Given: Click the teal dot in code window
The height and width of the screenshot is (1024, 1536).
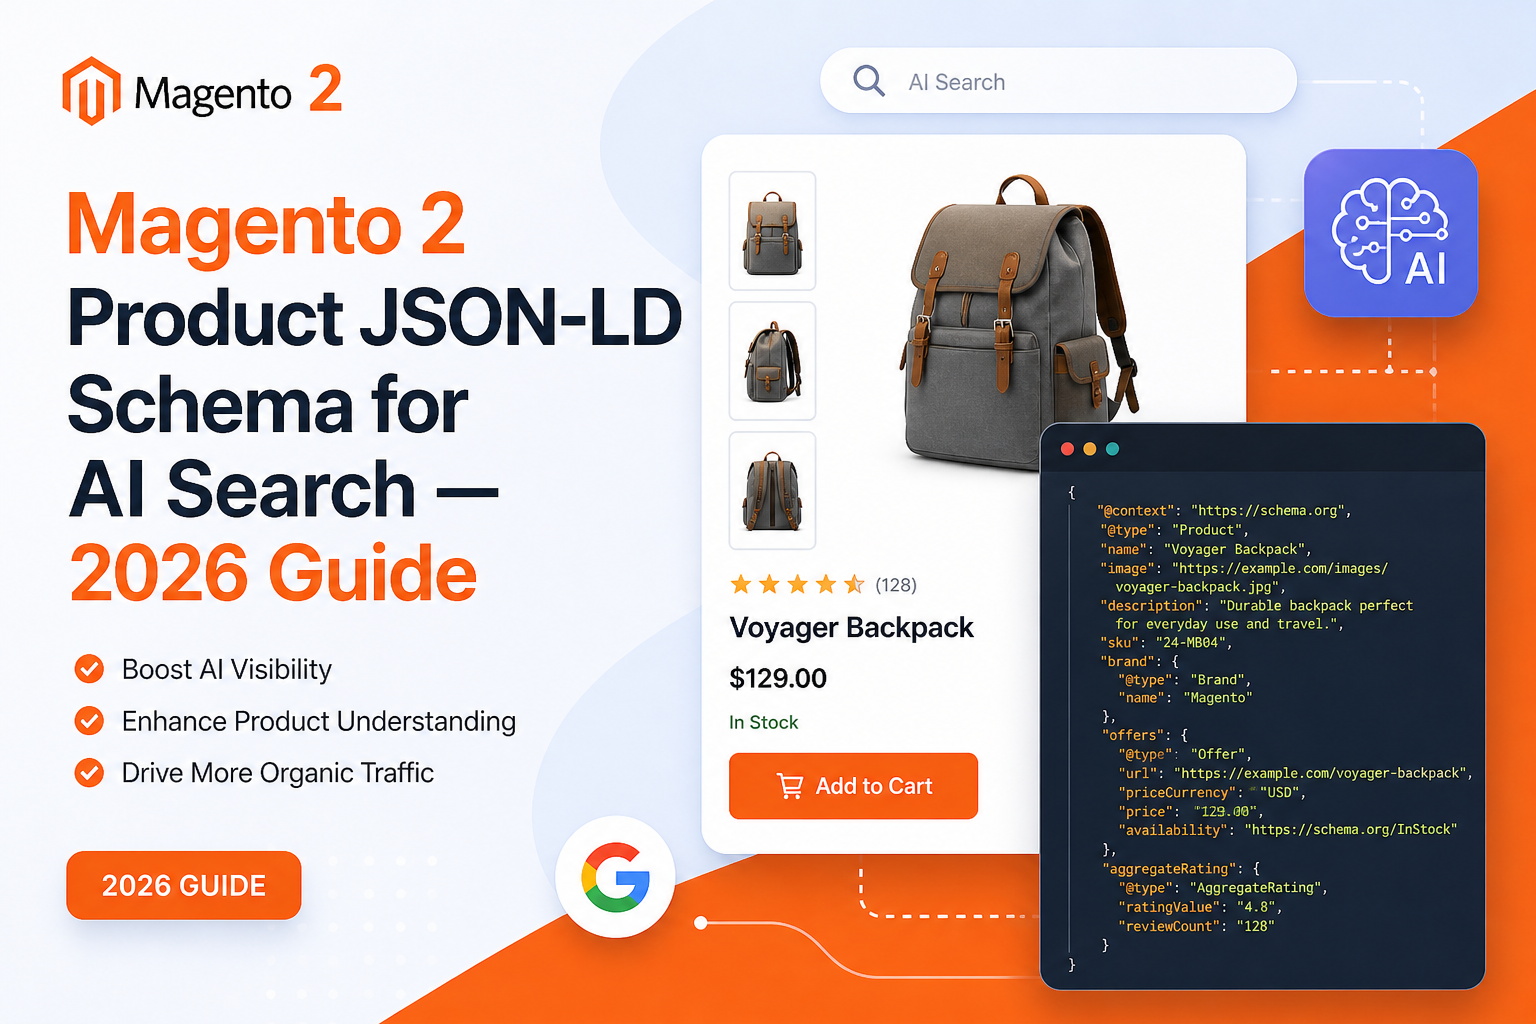Looking at the screenshot, I should pyautogui.click(x=1112, y=449).
